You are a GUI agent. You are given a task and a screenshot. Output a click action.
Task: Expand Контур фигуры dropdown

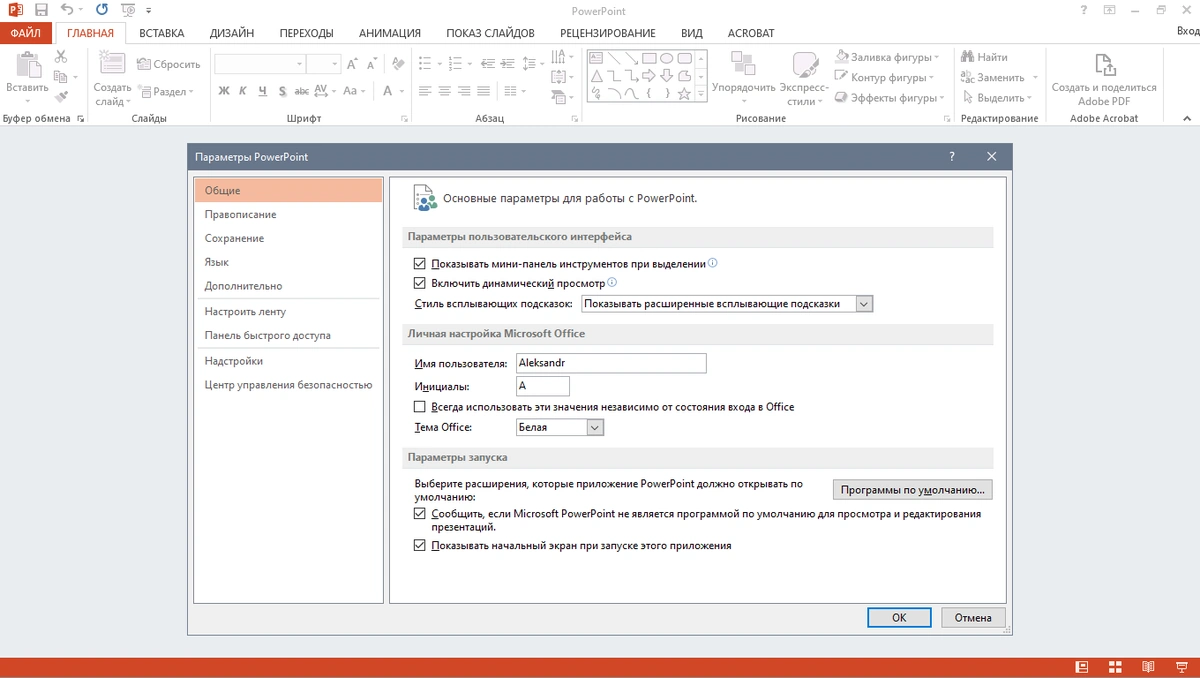point(931,77)
